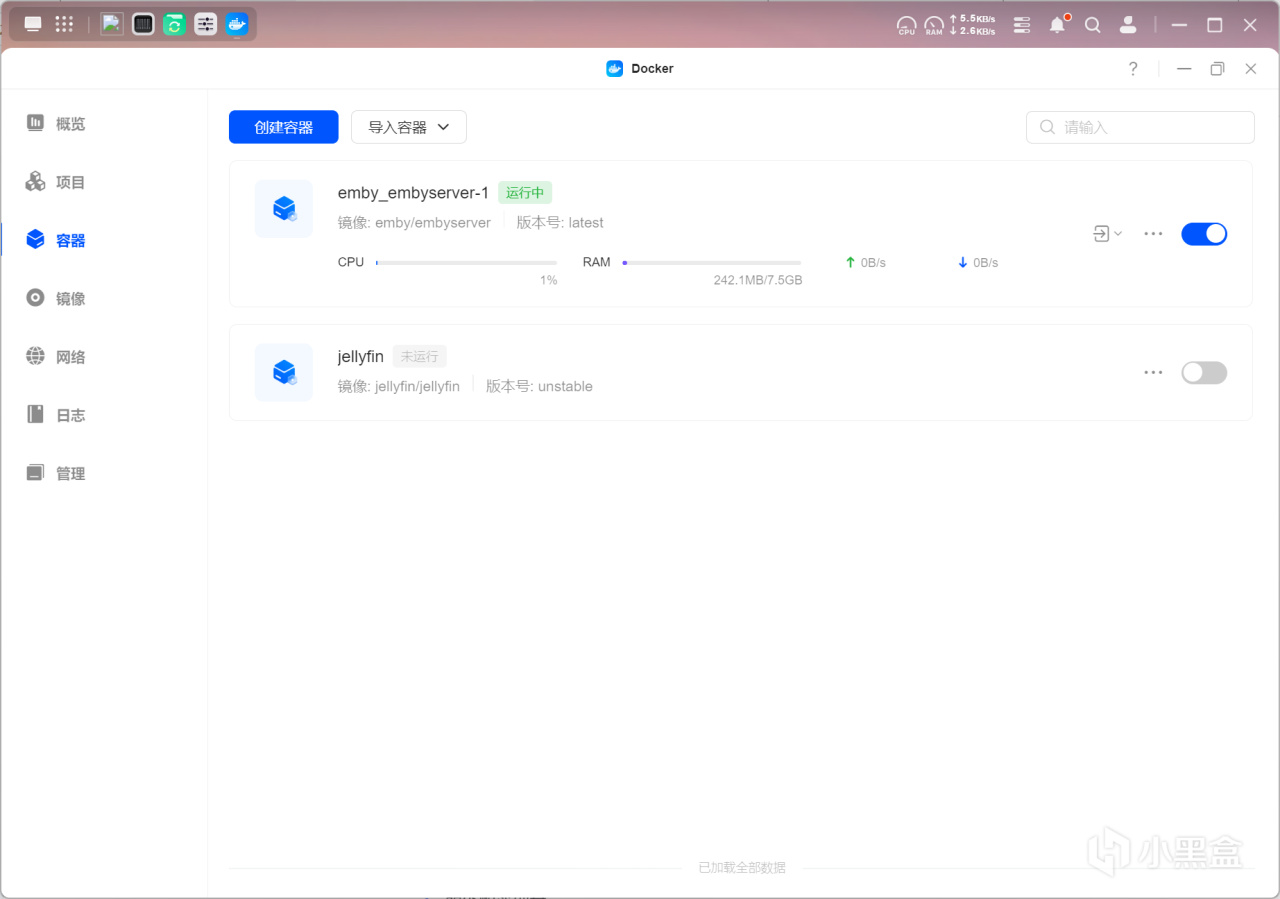Open notifications via the bell icon
The height and width of the screenshot is (899, 1280).
point(1058,25)
